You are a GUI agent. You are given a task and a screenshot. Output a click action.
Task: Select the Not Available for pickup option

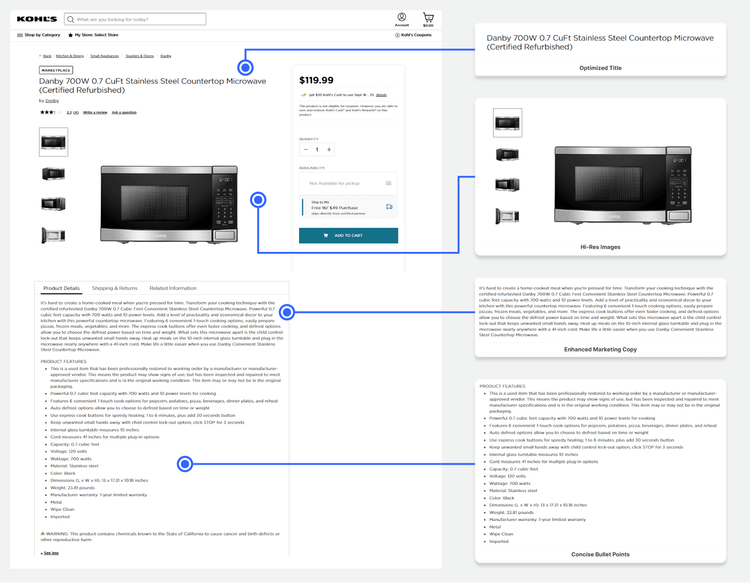coord(349,183)
